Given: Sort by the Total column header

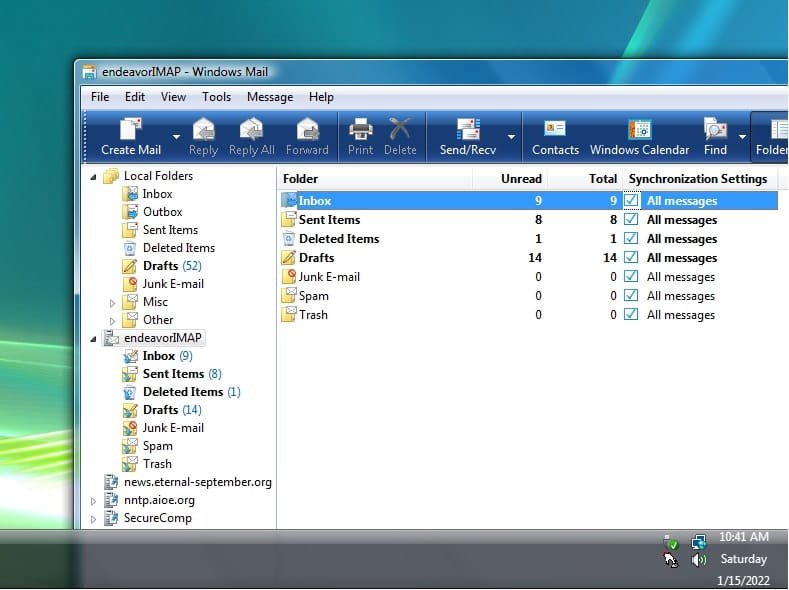Looking at the screenshot, I should coord(585,179).
